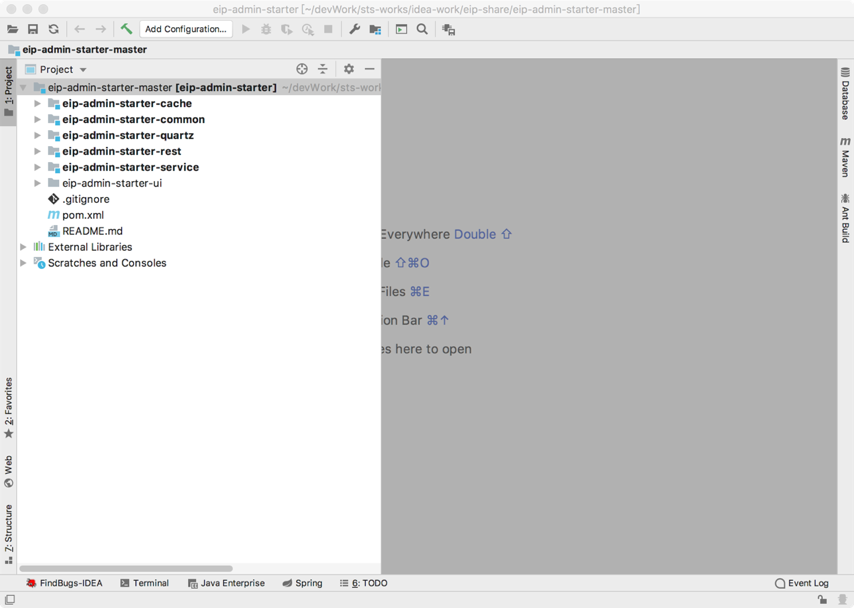Select the README.md file
This screenshot has height=608, width=854.
(x=92, y=230)
